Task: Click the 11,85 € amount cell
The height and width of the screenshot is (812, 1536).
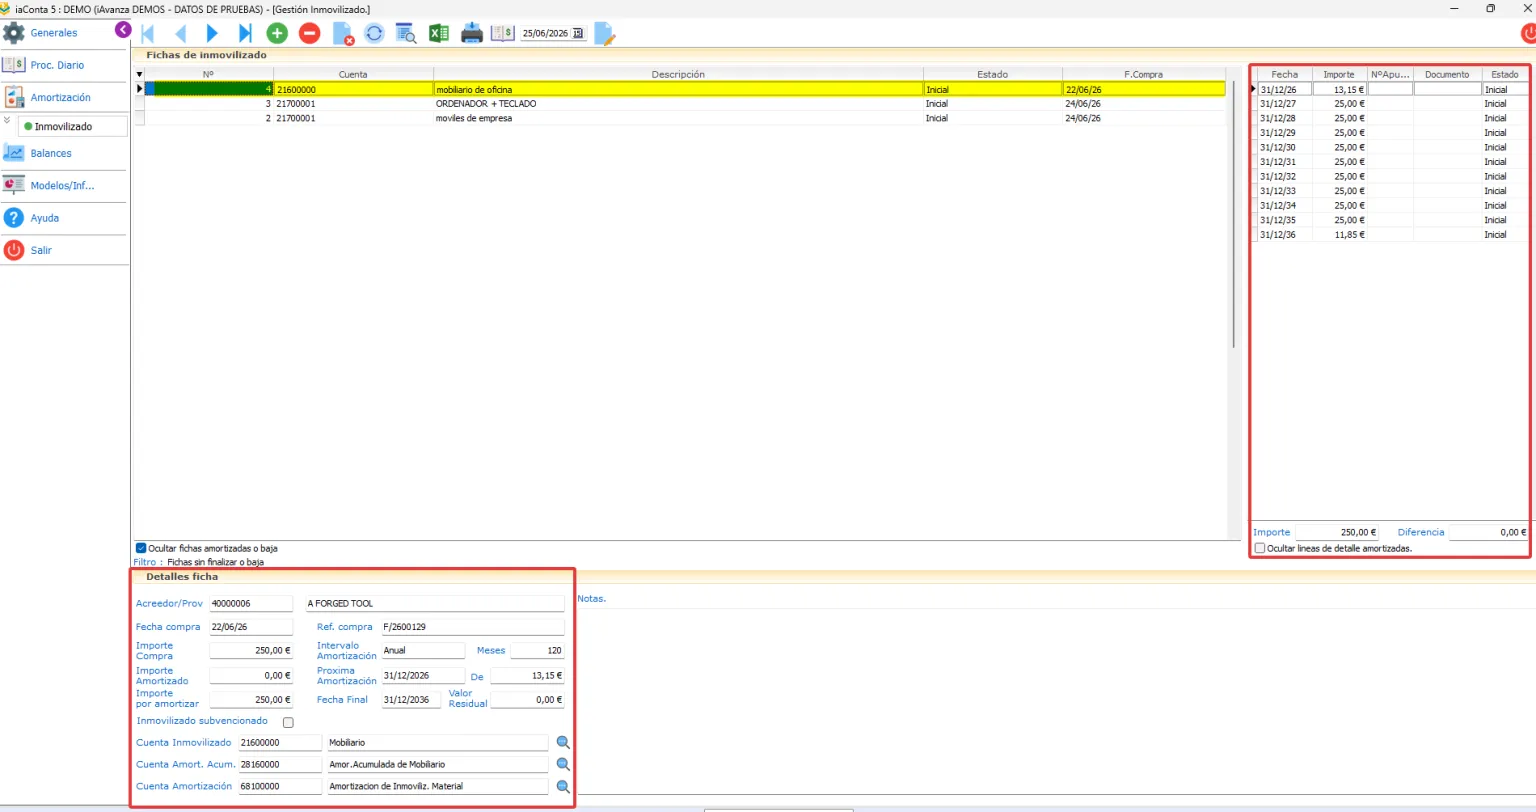Action: click(1339, 235)
